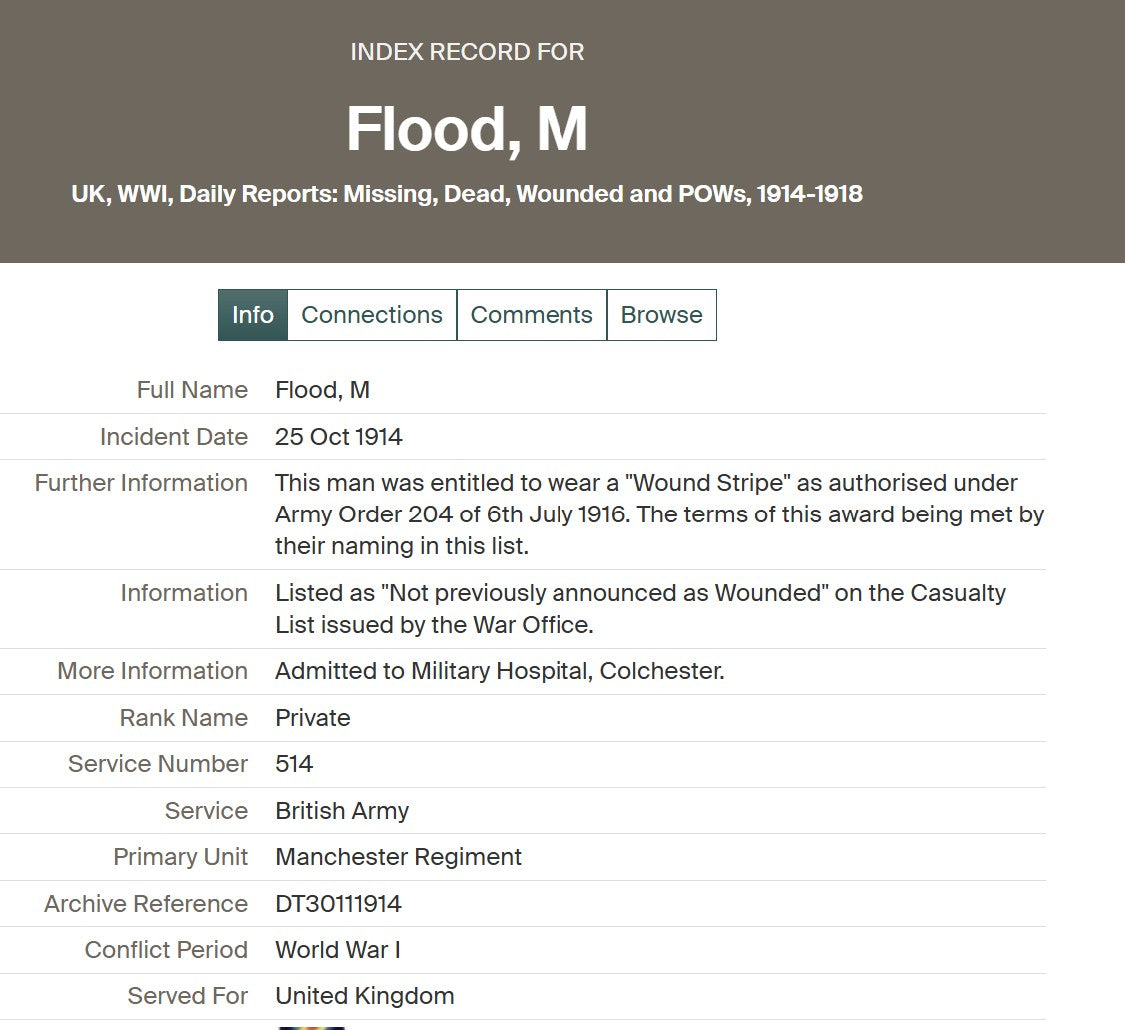Click the medal ribbon thumbnail below Served For
This screenshot has width=1125, height=1030.
311,1028
